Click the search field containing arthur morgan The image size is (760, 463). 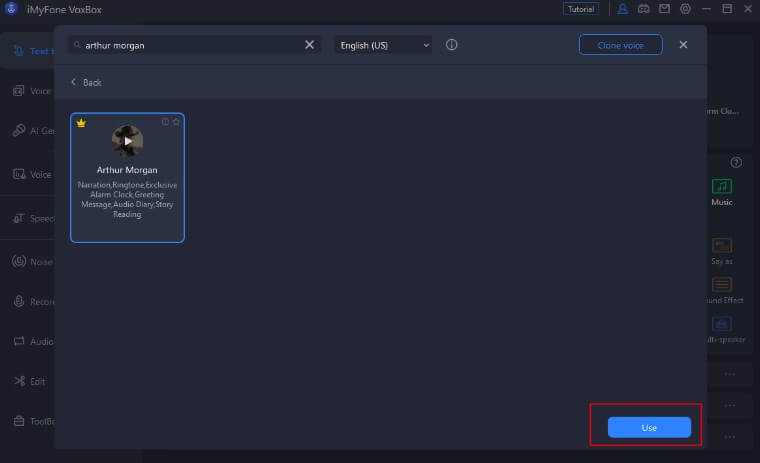[x=194, y=45]
